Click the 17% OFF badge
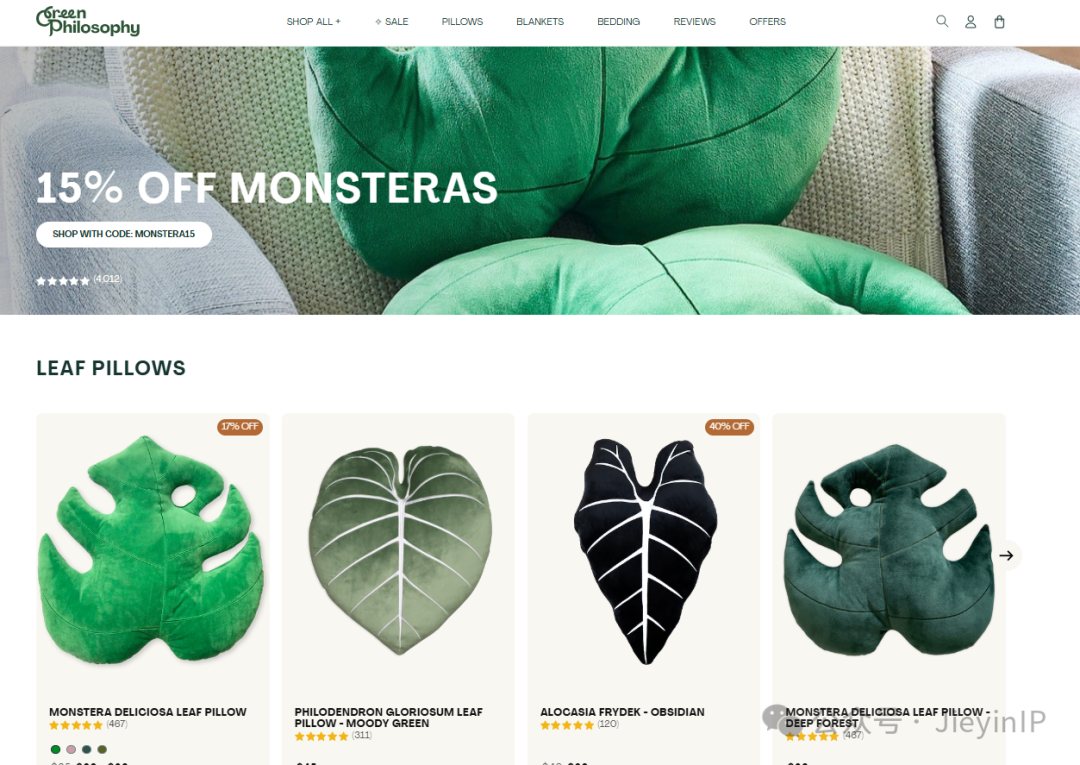Image resolution: width=1080 pixels, height=765 pixels. point(240,426)
